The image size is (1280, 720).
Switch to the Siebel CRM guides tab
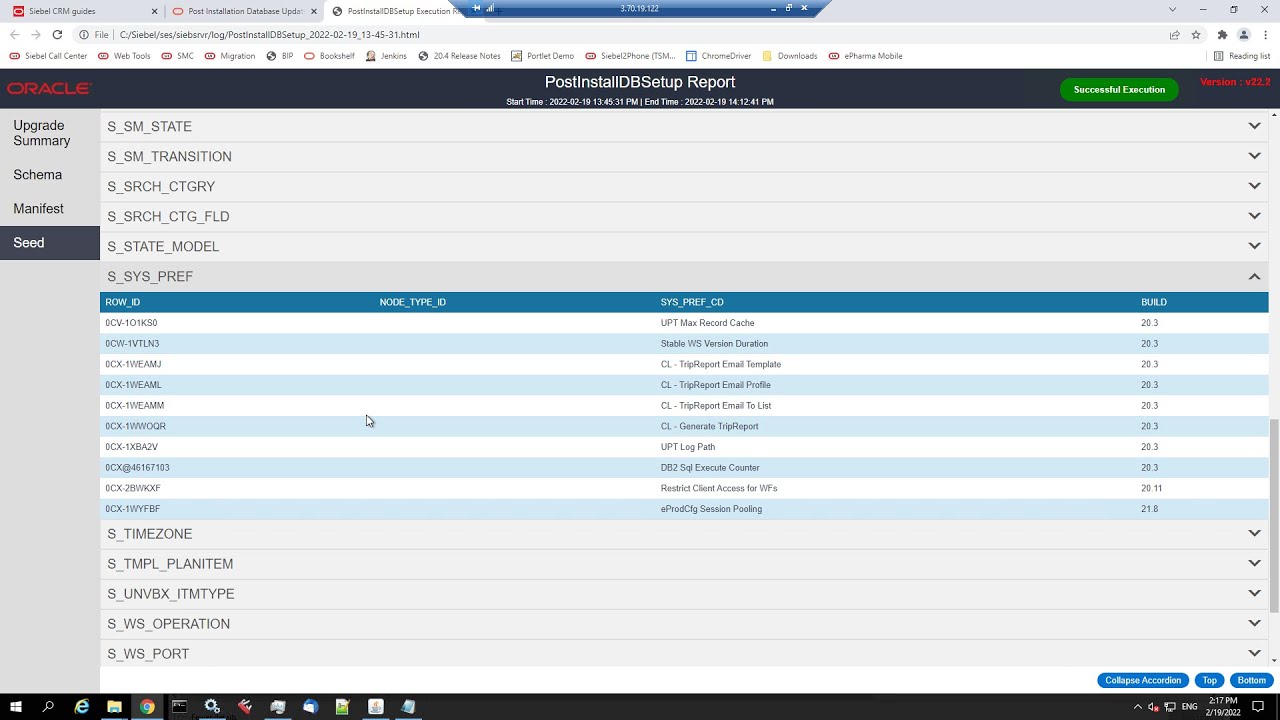tap(82, 11)
